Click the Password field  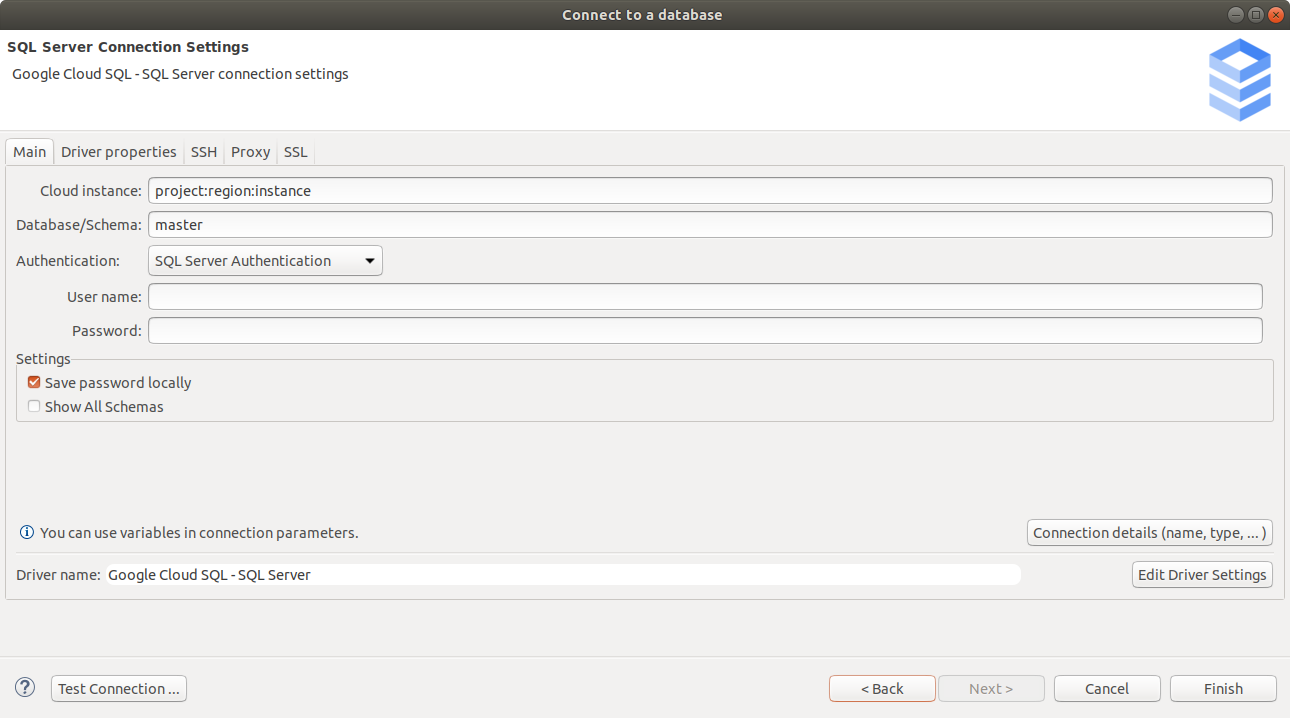click(x=705, y=330)
